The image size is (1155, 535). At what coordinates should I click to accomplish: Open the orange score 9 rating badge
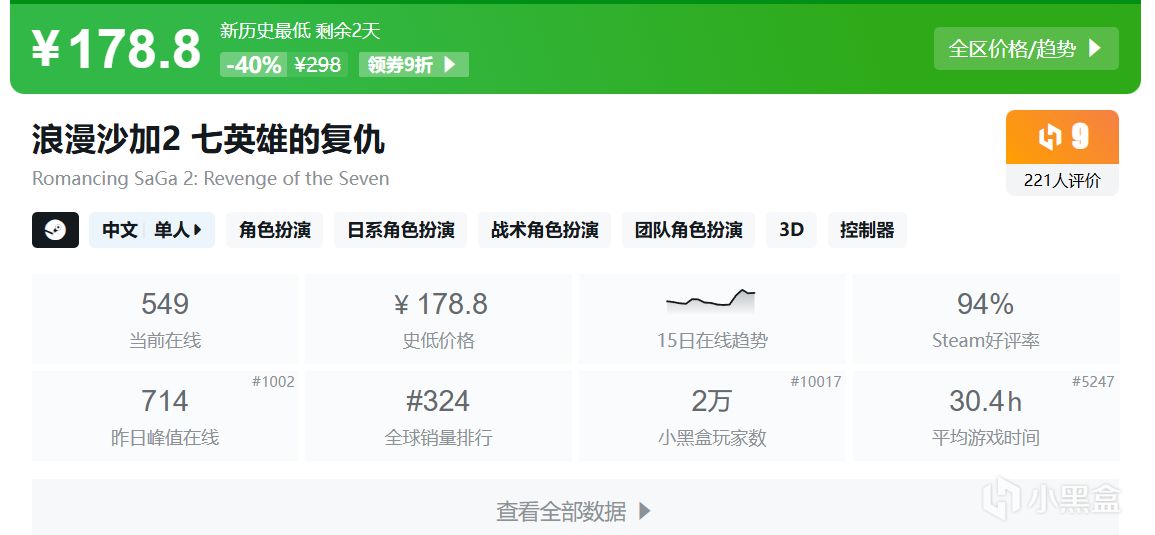pyautogui.click(x=1062, y=137)
